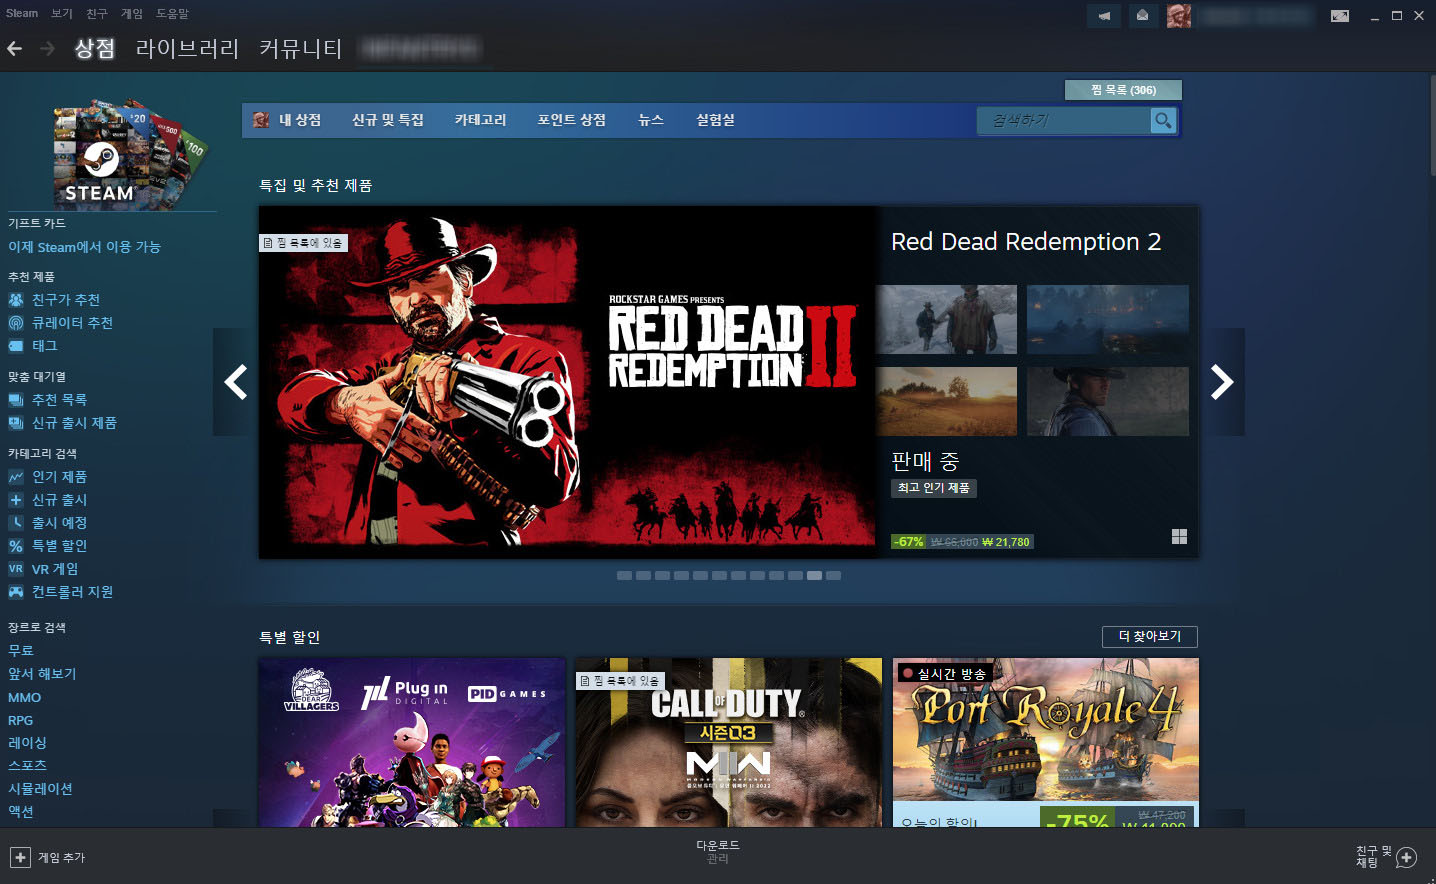
Task: Open the RDR2 night town screenshot
Action: [1108, 319]
